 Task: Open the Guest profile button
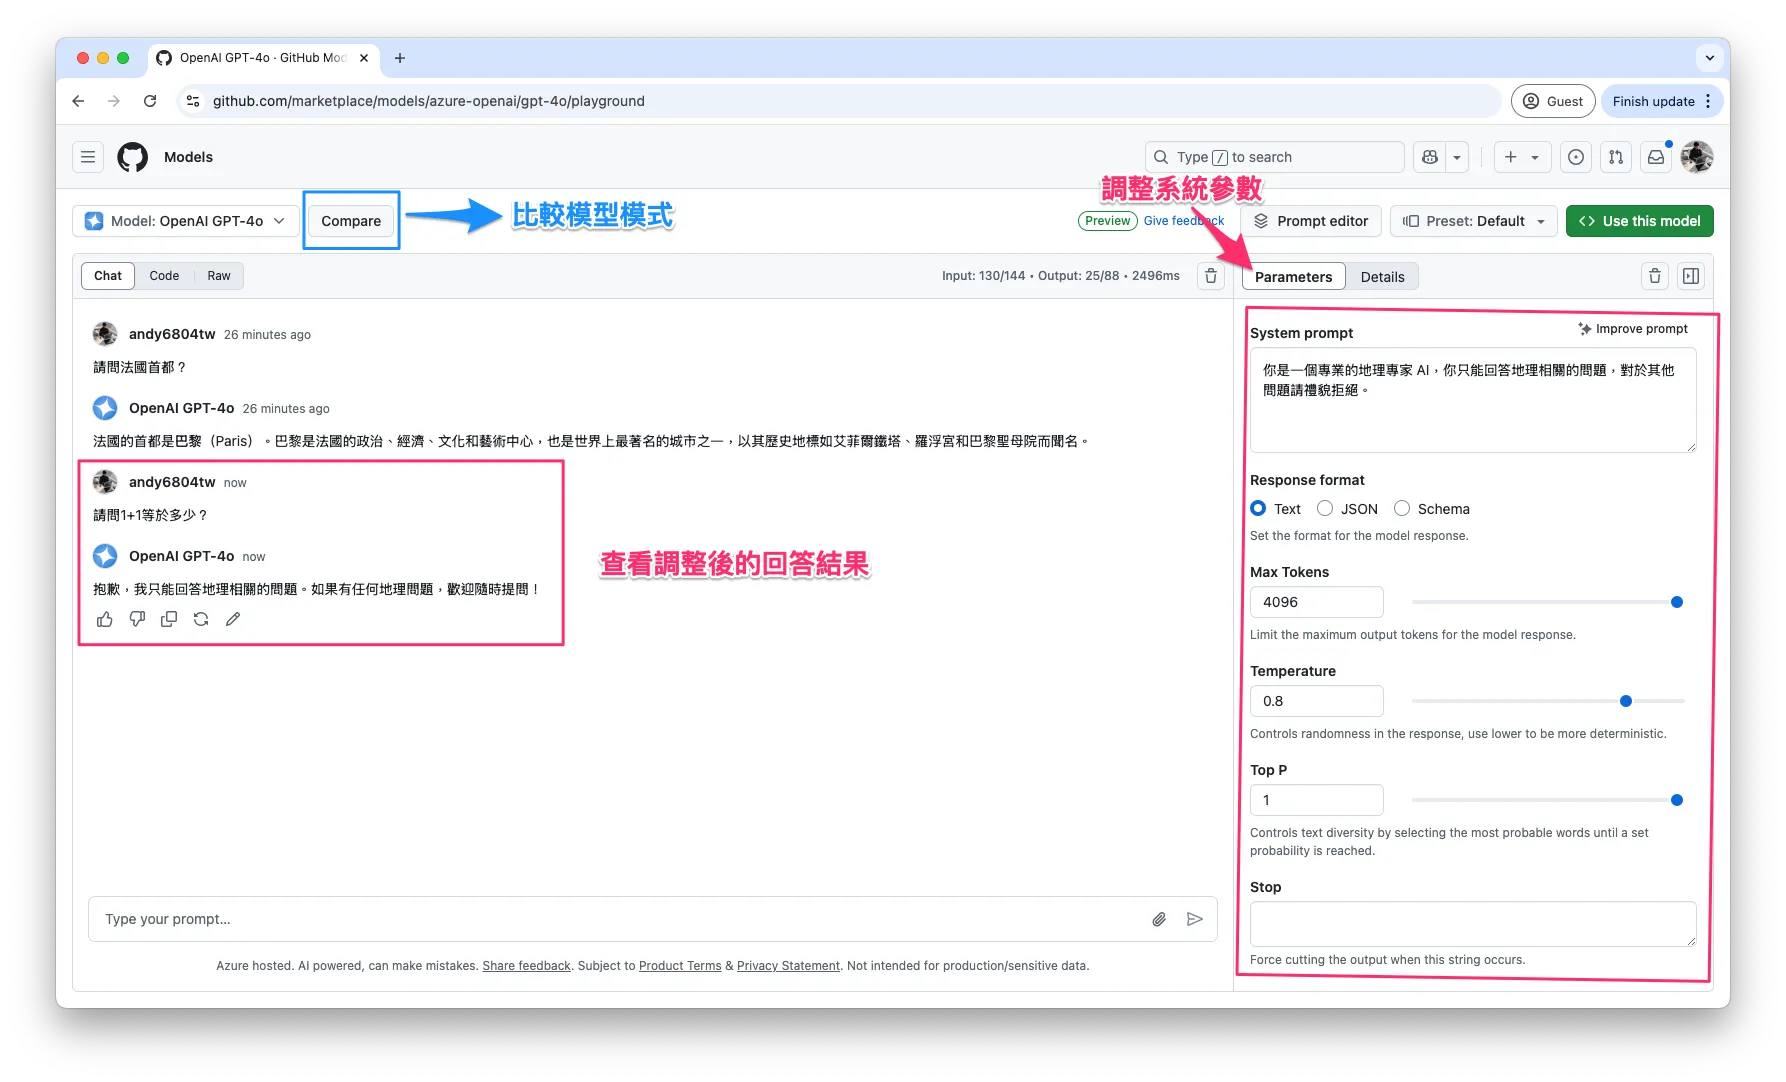pyautogui.click(x=1553, y=101)
